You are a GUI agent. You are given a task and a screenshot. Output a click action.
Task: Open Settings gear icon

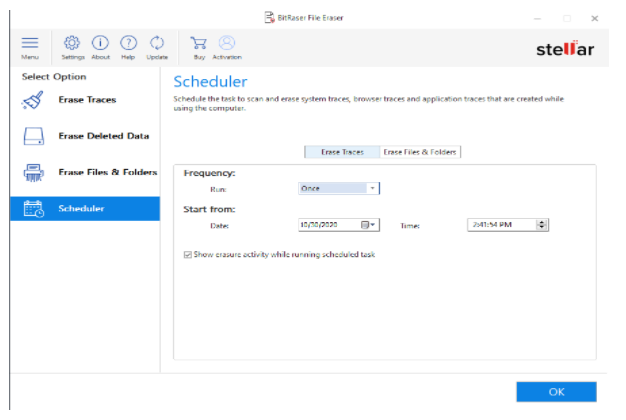point(72,43)
